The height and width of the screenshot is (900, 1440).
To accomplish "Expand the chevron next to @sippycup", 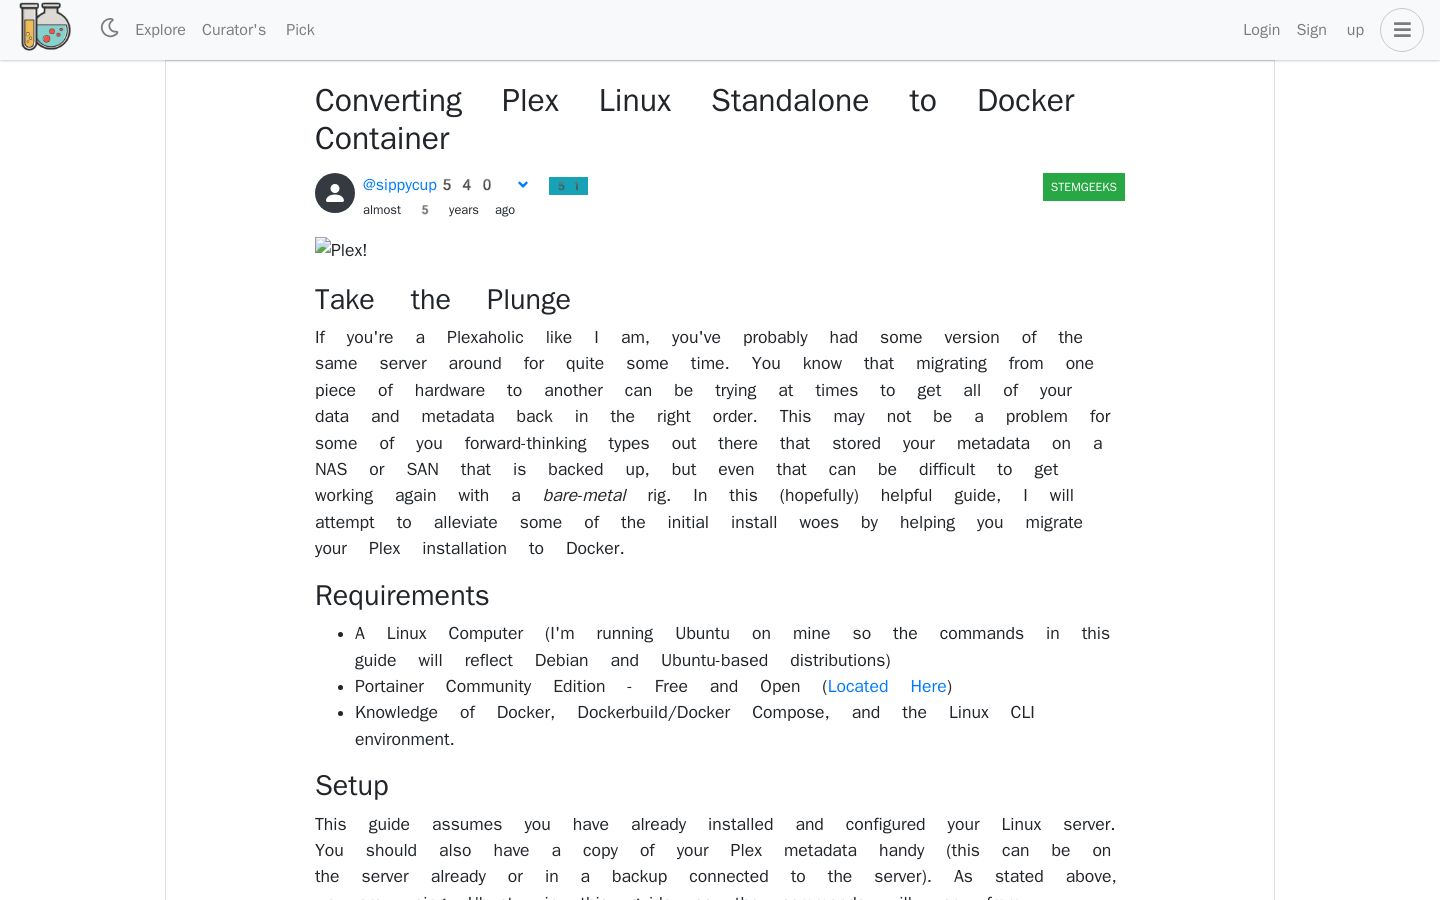I will (522, 185).
